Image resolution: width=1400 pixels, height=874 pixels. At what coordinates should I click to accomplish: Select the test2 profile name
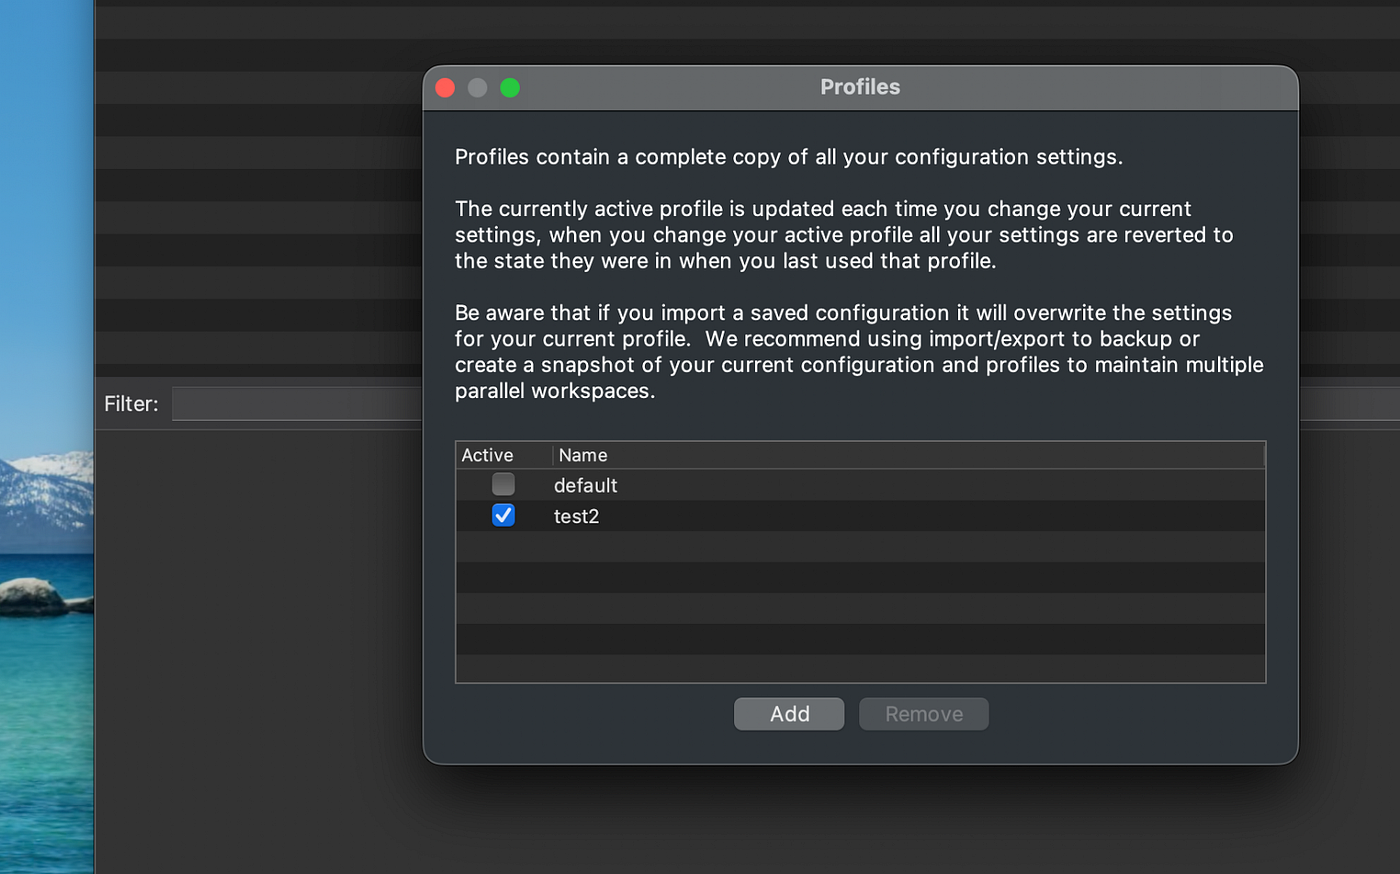pos(576,516)
